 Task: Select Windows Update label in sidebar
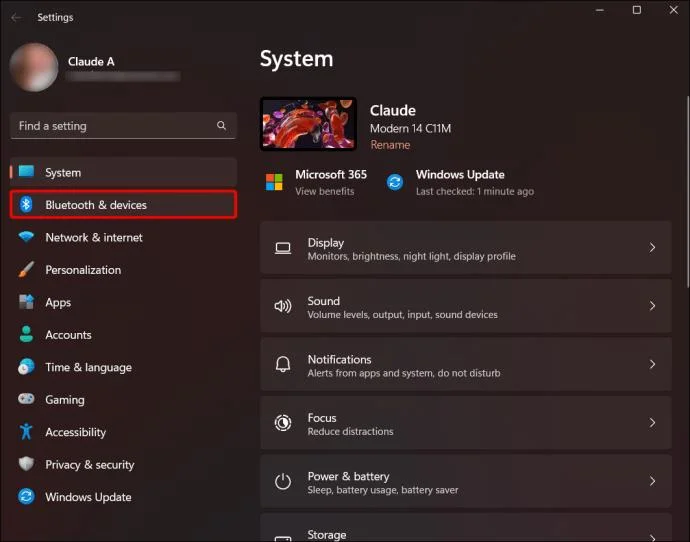click(x=88, y=497)
